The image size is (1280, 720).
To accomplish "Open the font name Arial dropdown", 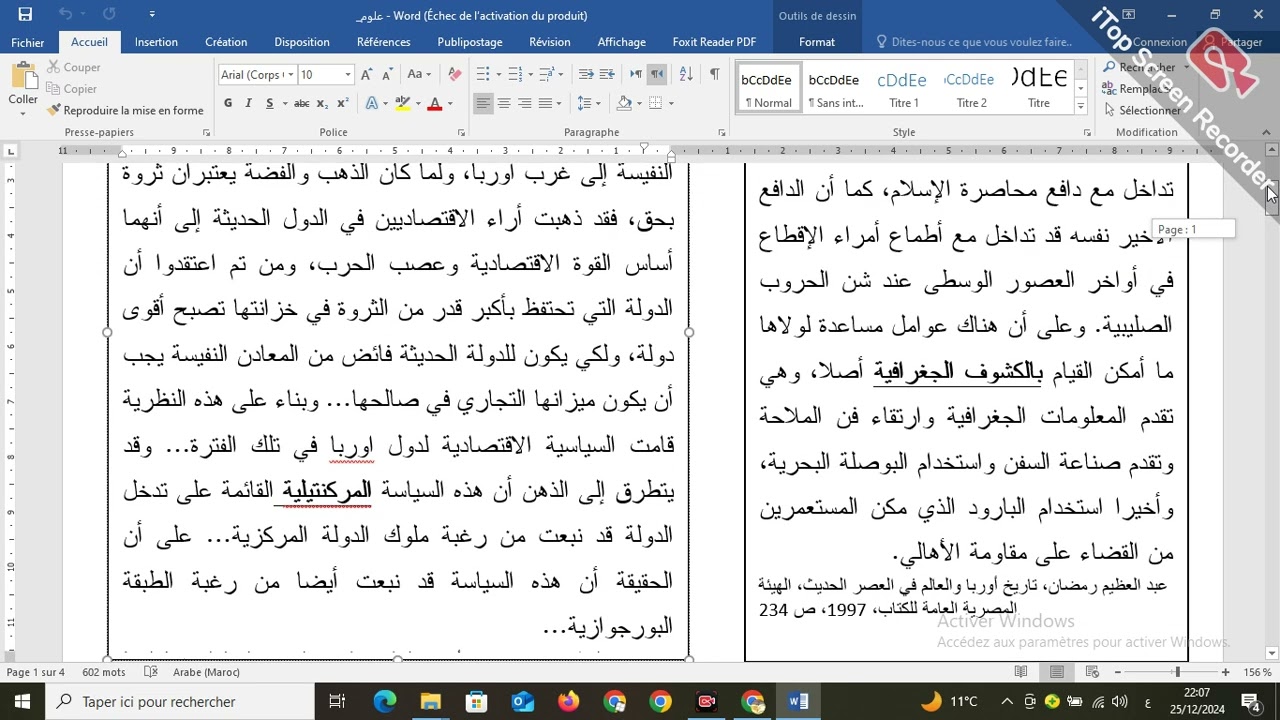I will click(291, 75).
